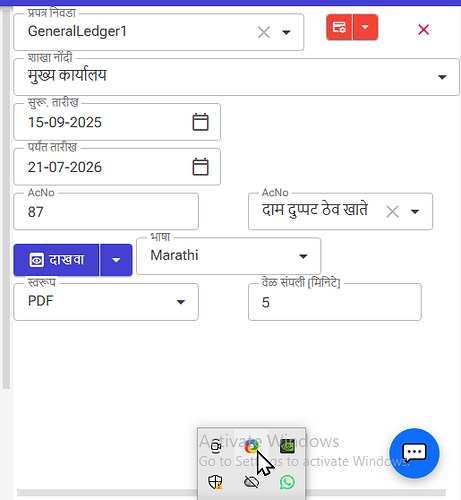
Task: Open the दाखवा button's split dropdown arrow
Action: coord(116,260)
